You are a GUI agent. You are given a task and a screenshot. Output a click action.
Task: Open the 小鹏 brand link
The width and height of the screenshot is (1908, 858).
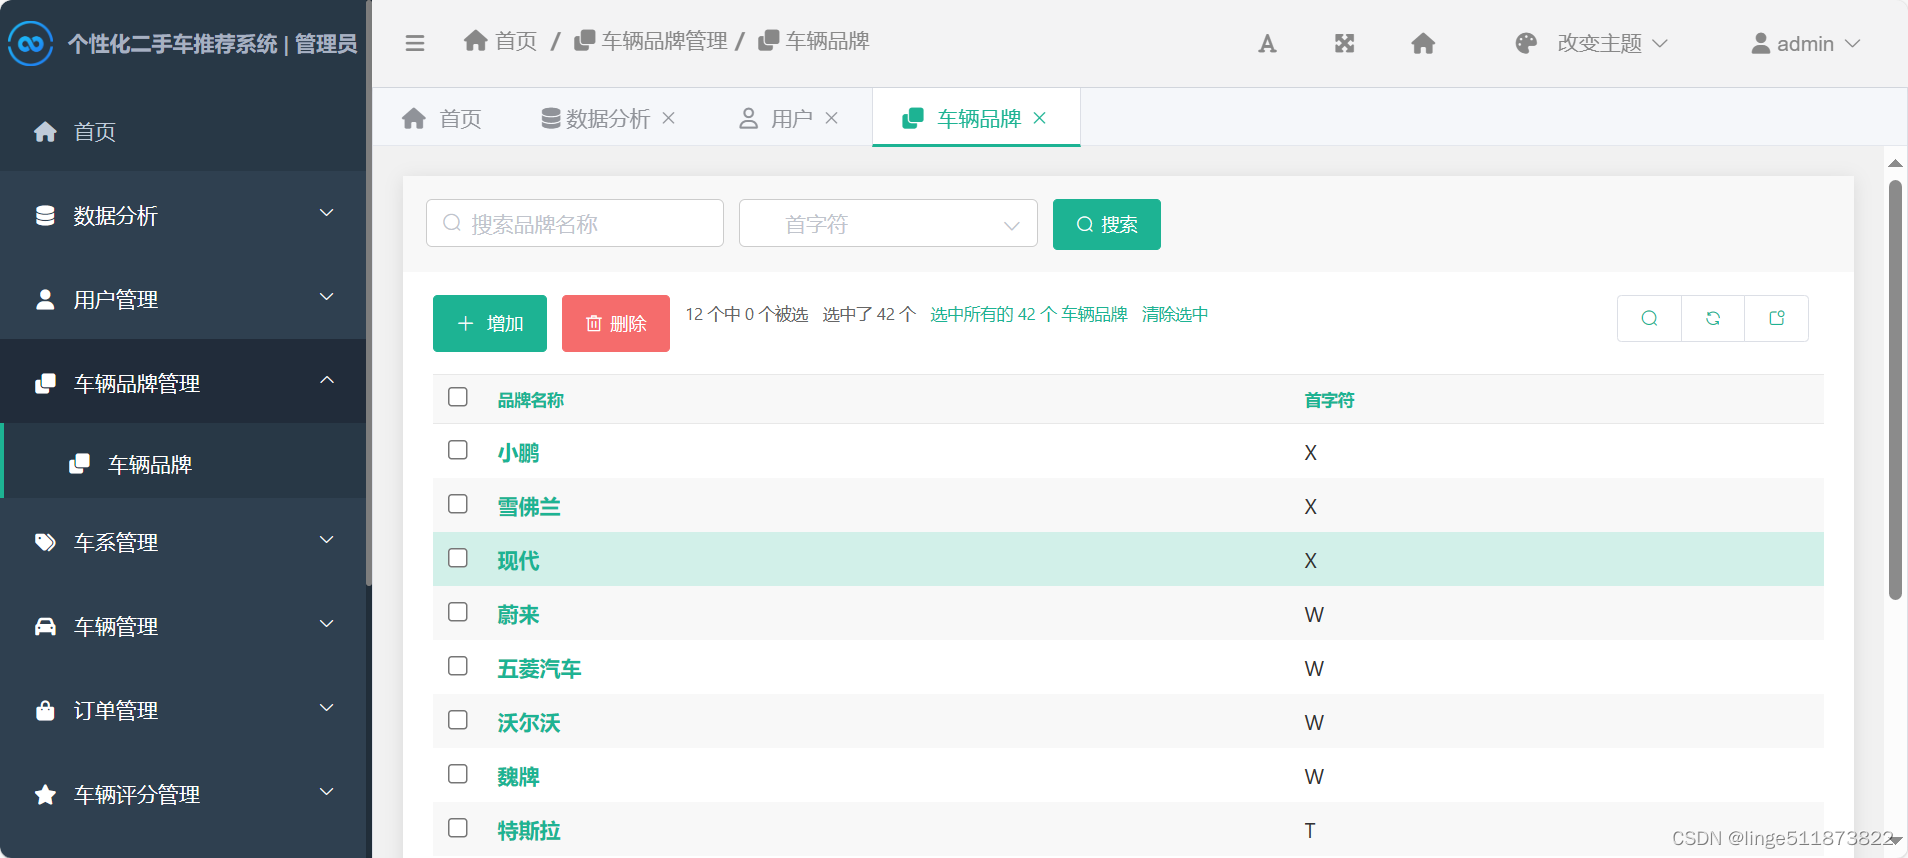[518, 453]
